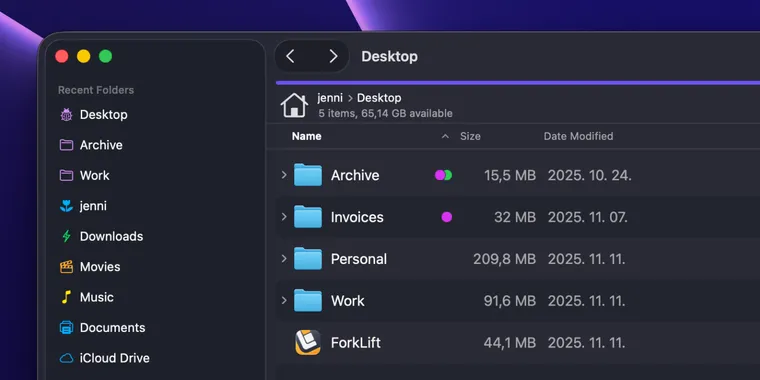Click the 91,6 MB size value

(510, 301)
